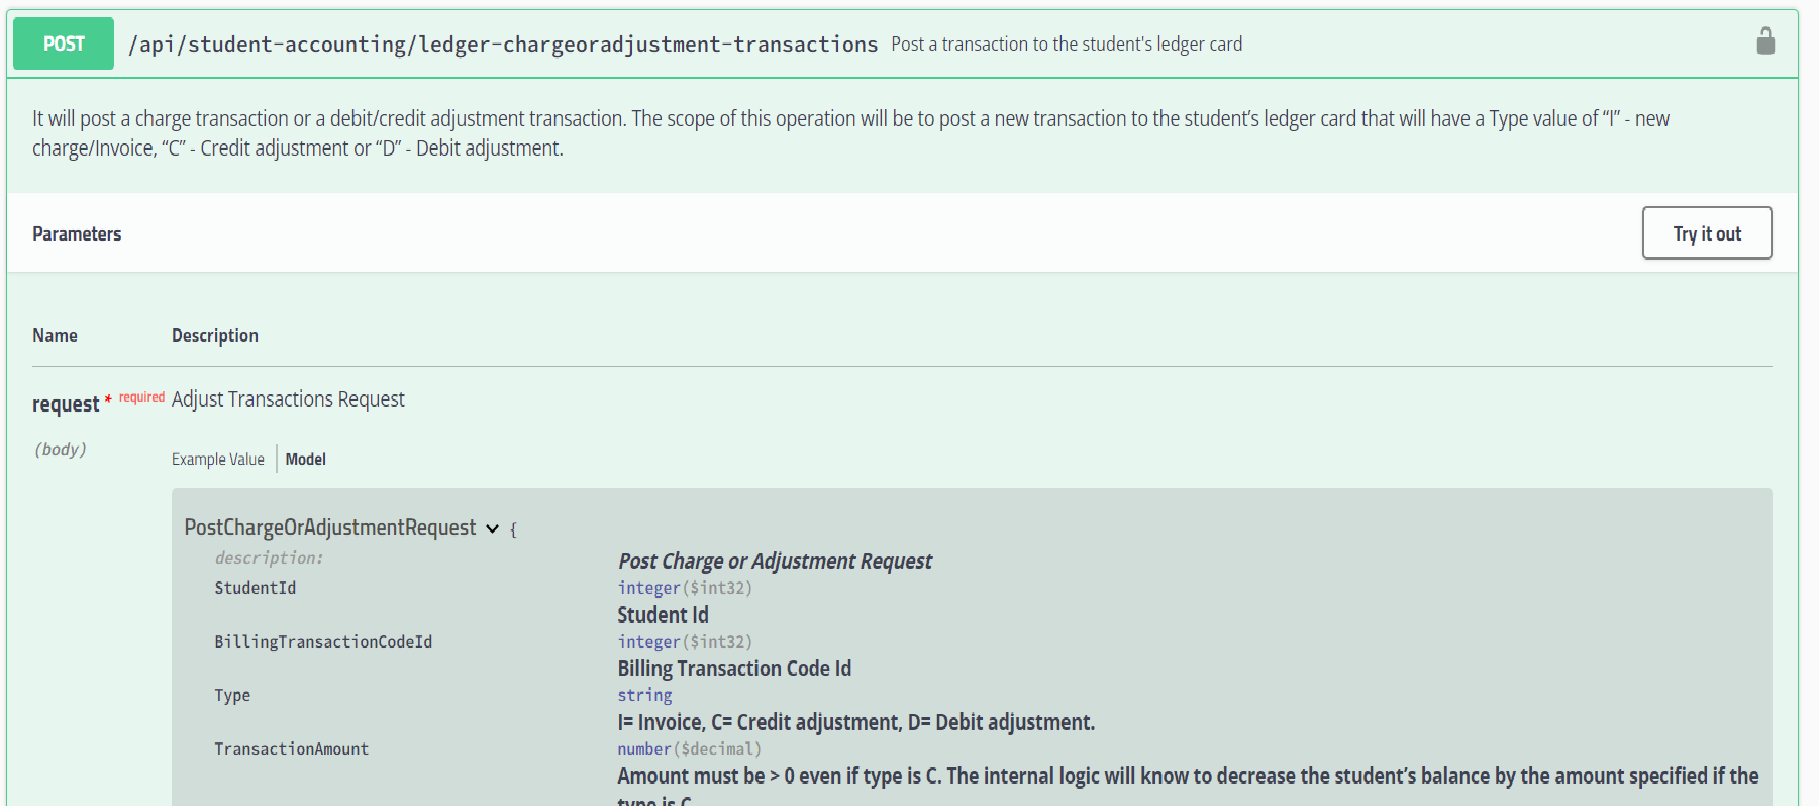The image size is (1819, 806).
Task: Click the Try it out button
Action: [x=1706, y=233]
